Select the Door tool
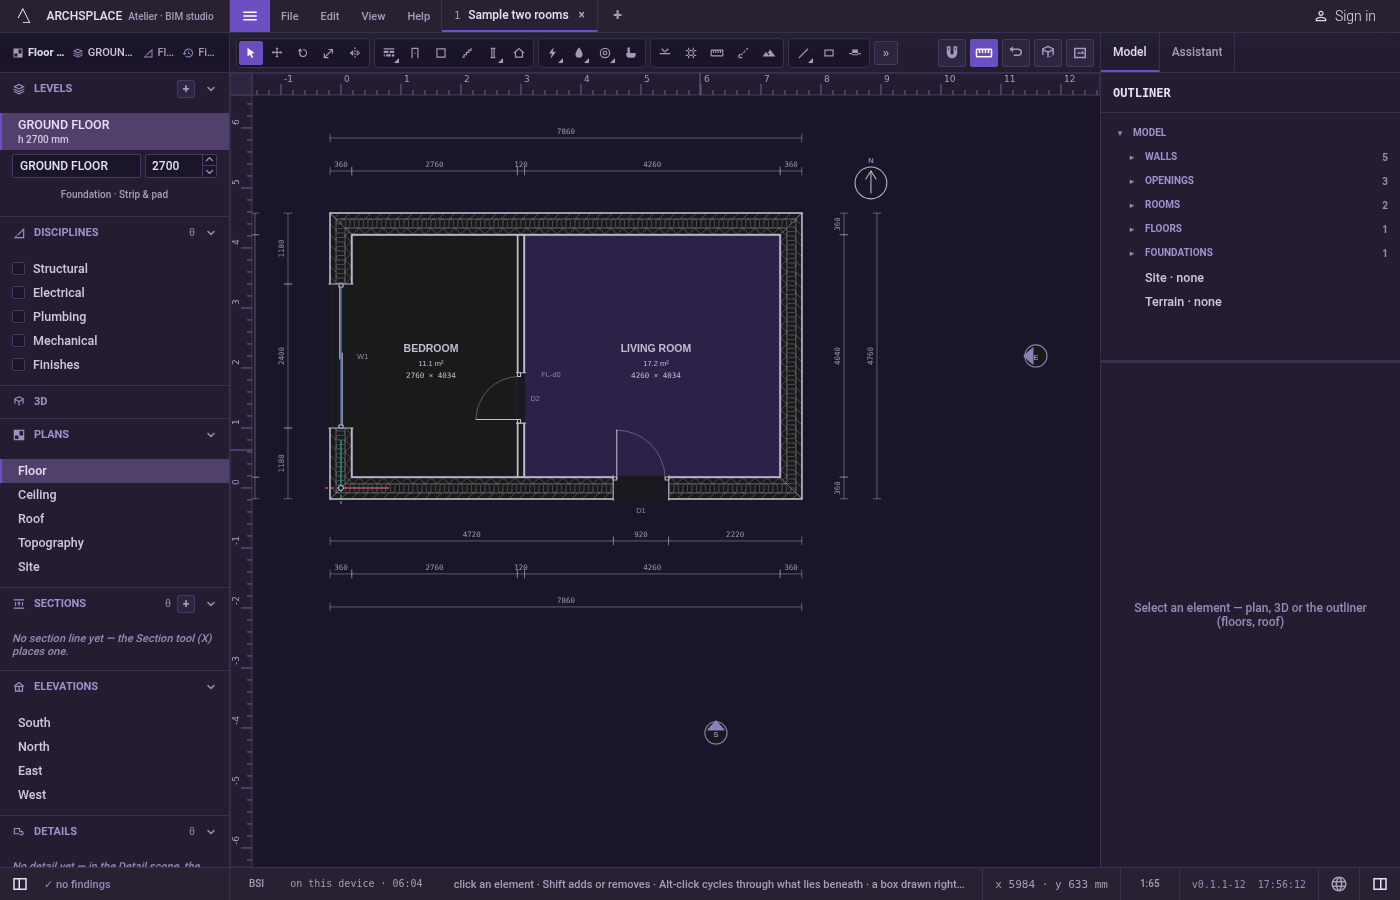 point(415,53)
